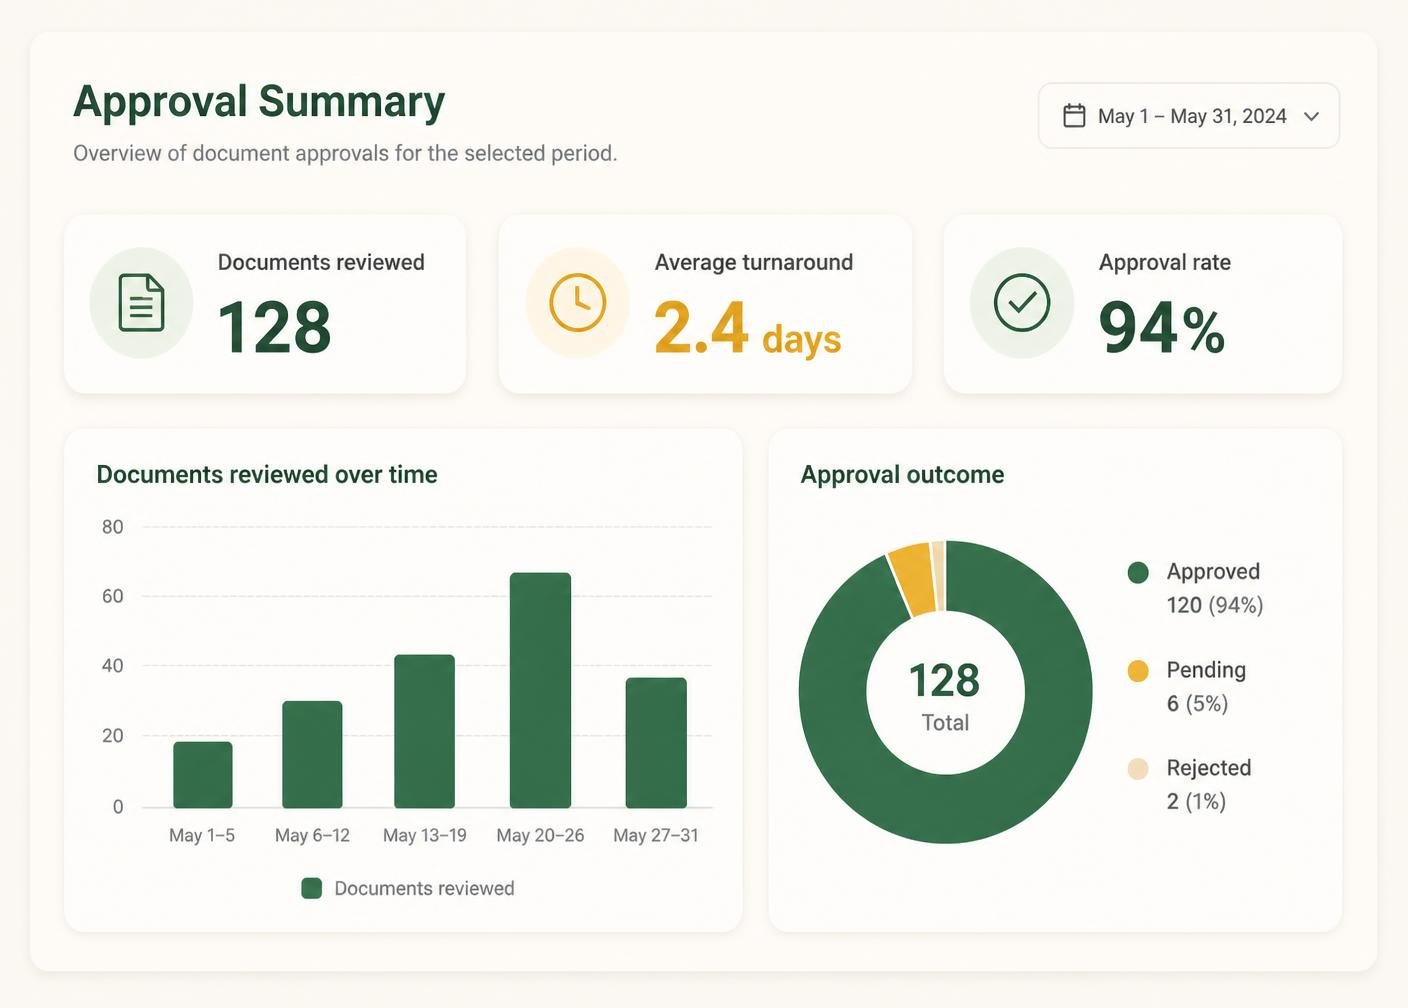Click the Rejected legend label
The image size is (1408, 1008).
[x=1209, y=767]
